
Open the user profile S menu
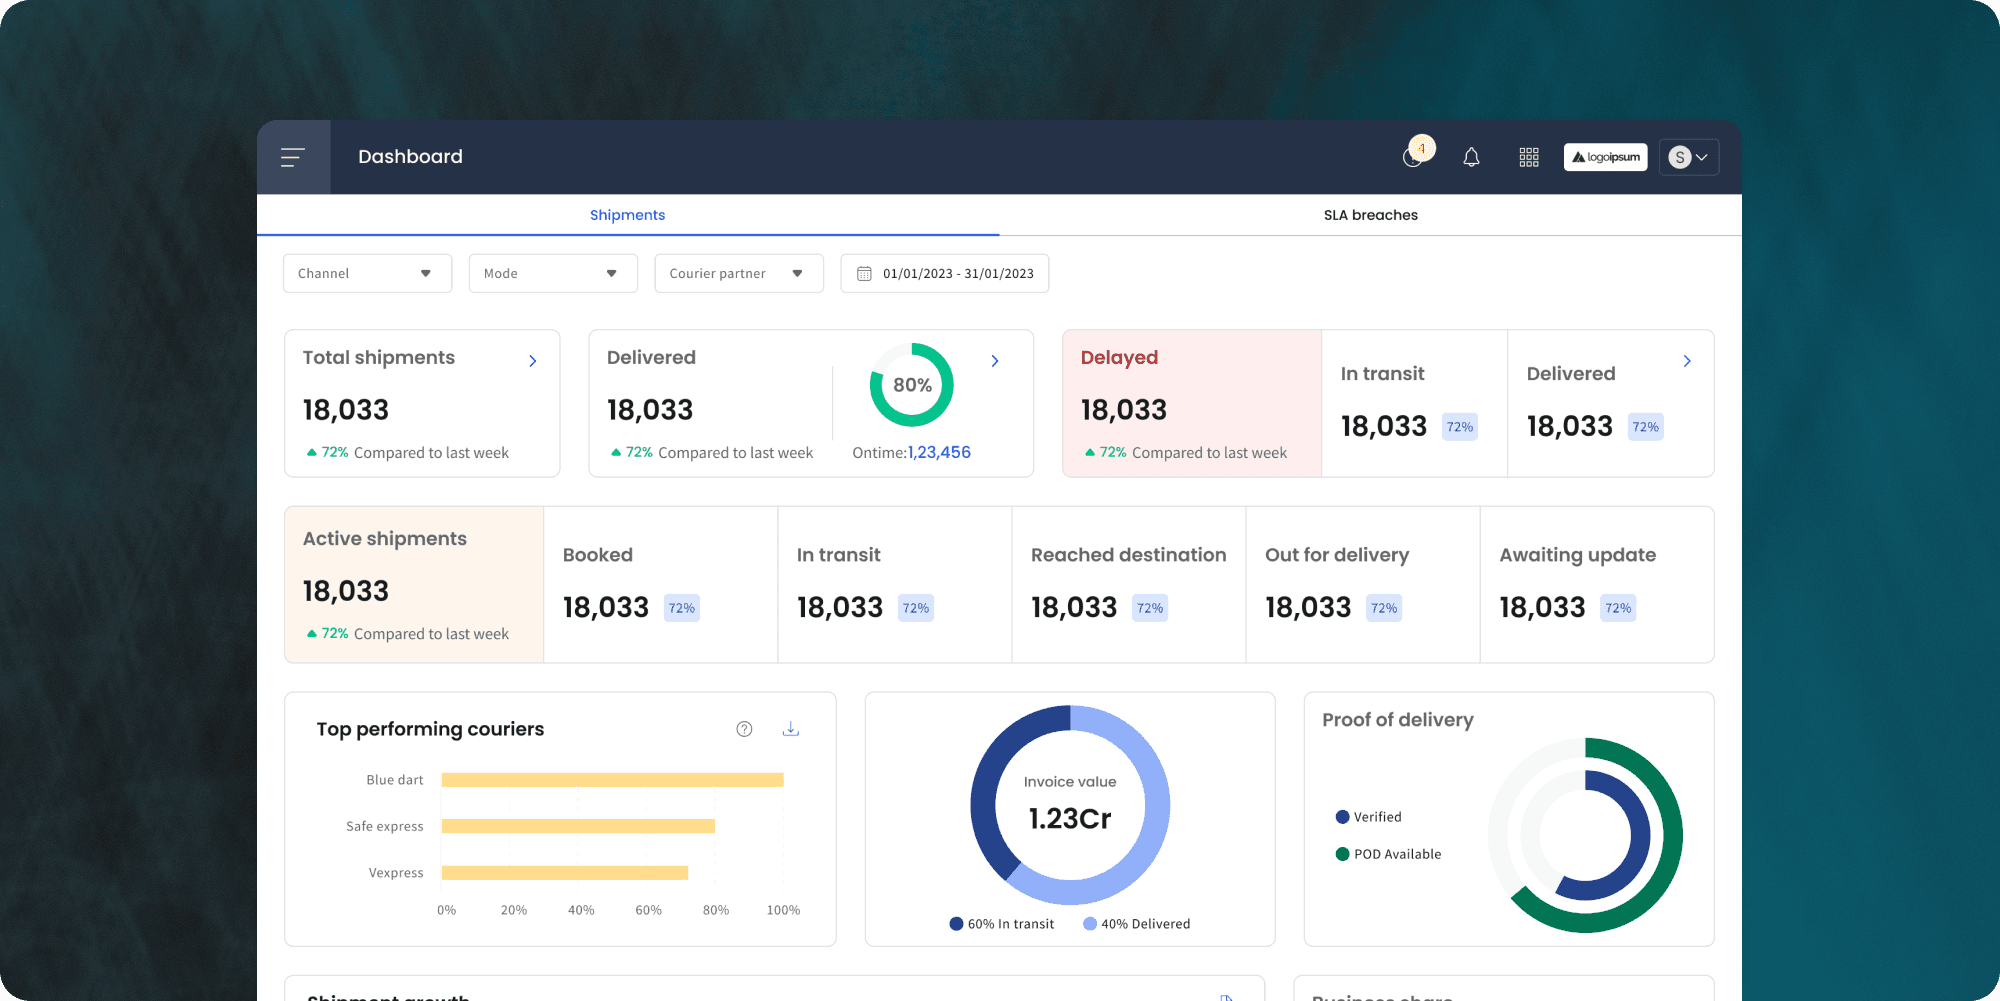click(x=1689, y=157)
